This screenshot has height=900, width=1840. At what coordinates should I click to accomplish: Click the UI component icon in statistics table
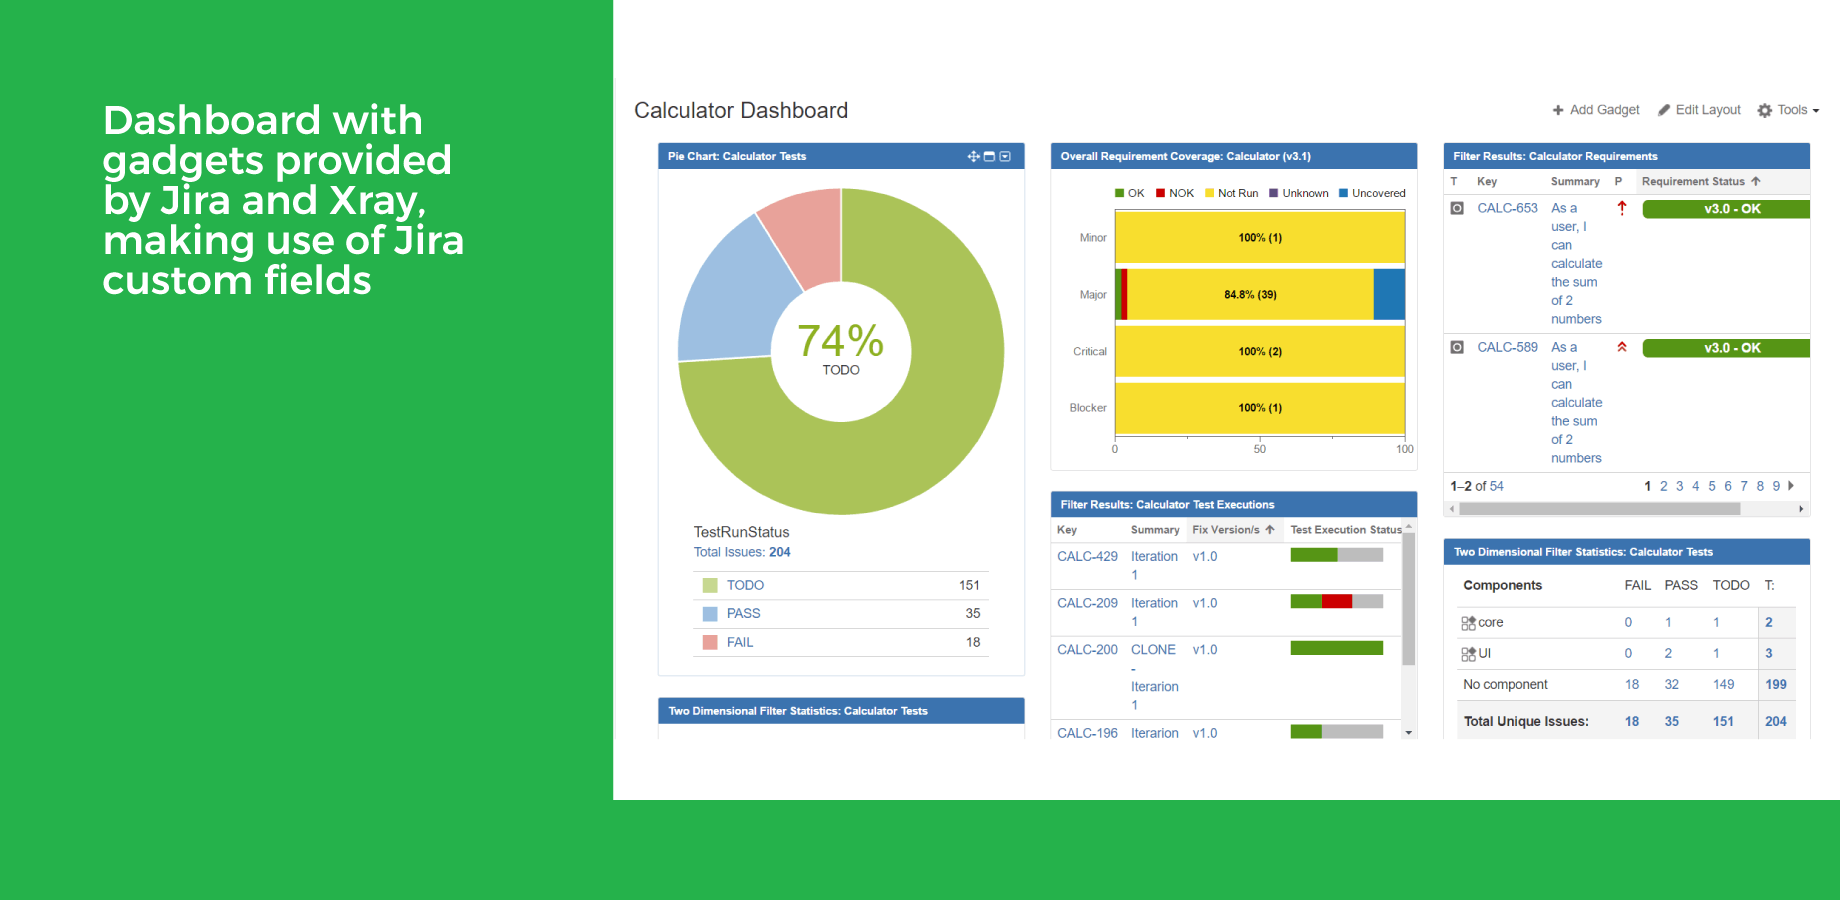point(1466,653)
